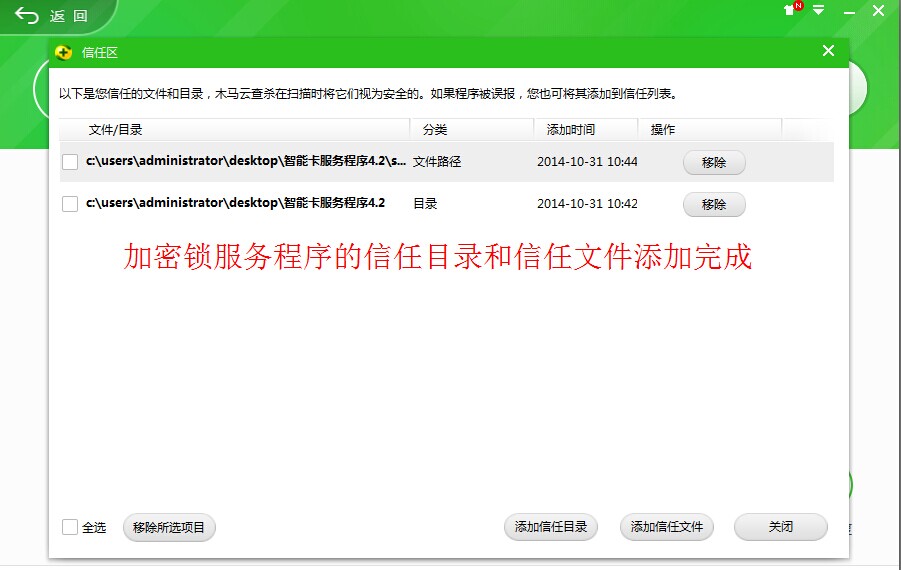
Task: Click the 添加信任目录 button
Action: [551, 527]
